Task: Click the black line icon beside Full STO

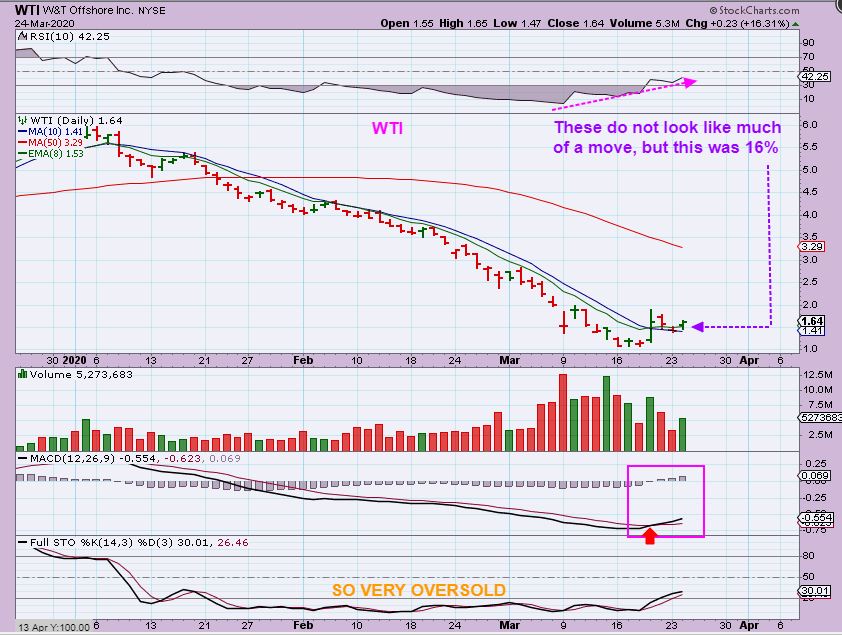Action: pyautogui.click(x=23, y=542)
